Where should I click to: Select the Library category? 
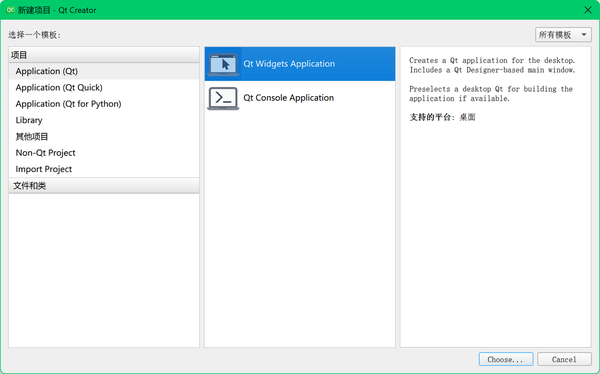[x=104, y=120]
